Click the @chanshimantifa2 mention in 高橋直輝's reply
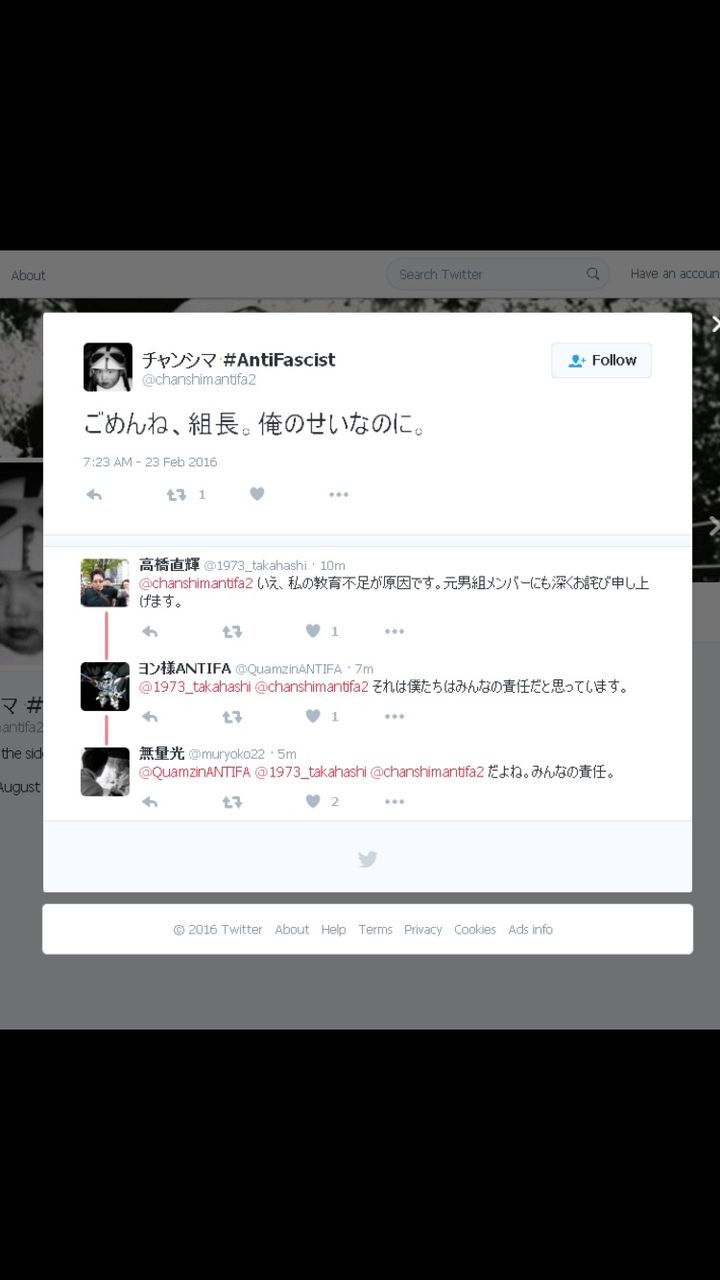Image resolution: width=720 pixels, height=1280 pixels. 196,584
